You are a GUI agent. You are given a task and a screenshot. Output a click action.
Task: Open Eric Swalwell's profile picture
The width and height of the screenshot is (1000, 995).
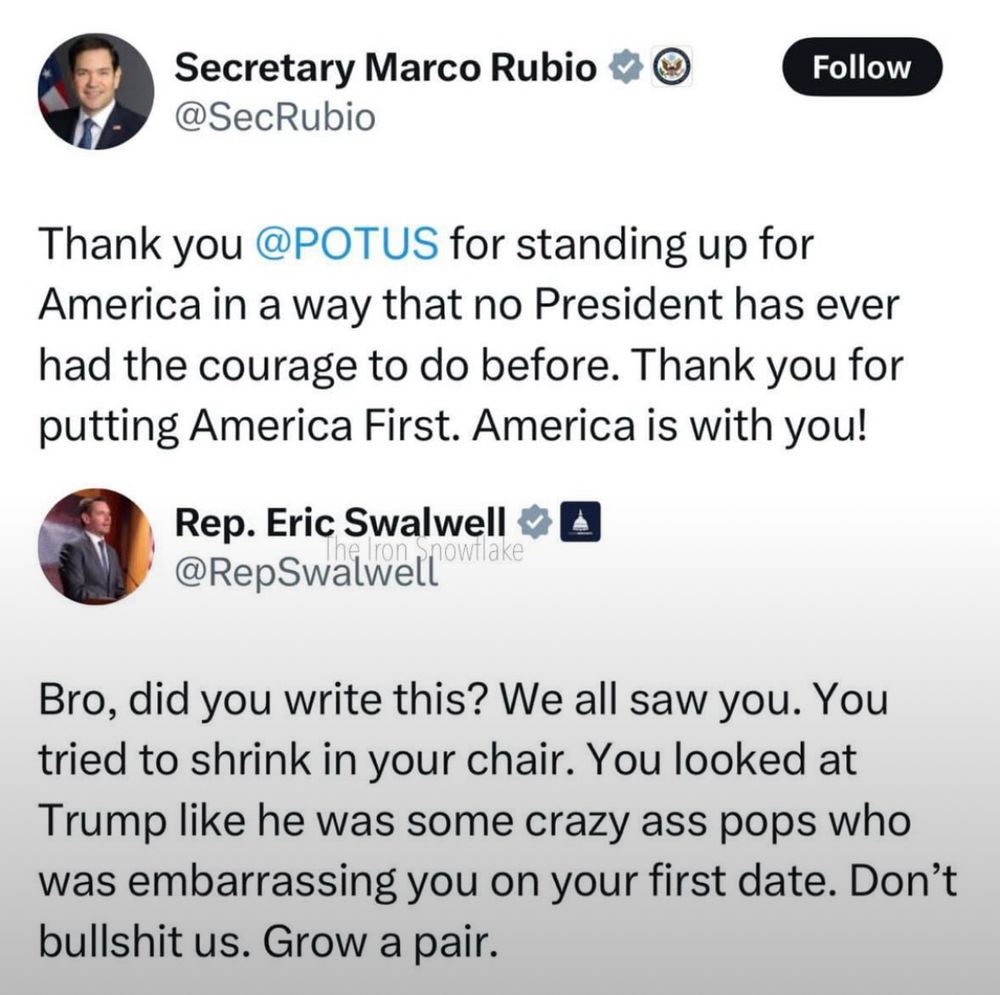click(96, 546)
